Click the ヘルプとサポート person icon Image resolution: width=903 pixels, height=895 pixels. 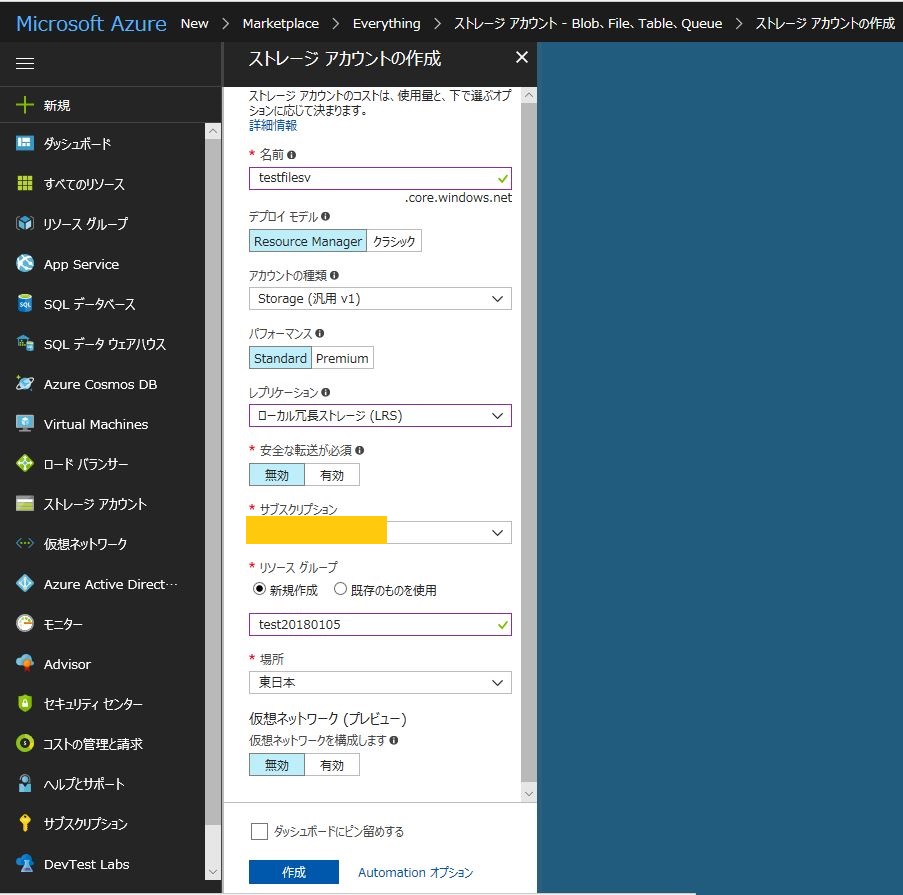[25, 783]
